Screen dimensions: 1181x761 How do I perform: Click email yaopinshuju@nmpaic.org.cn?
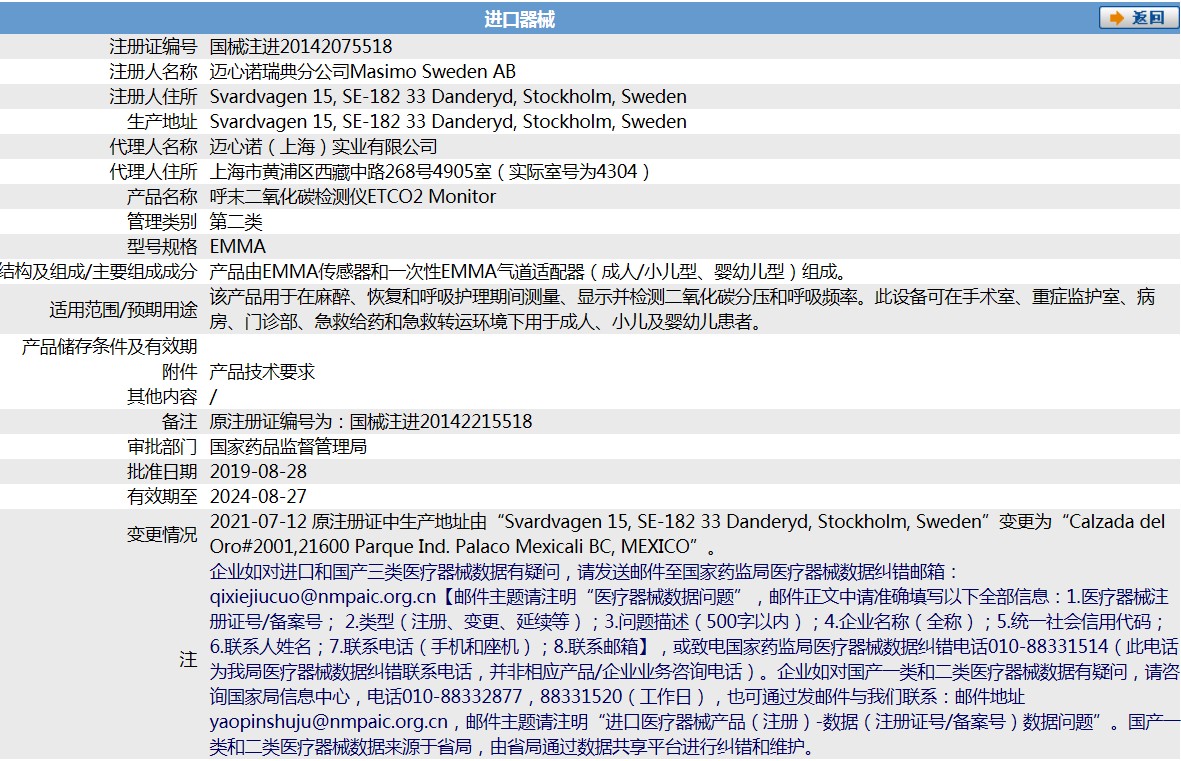click(328, 722)
